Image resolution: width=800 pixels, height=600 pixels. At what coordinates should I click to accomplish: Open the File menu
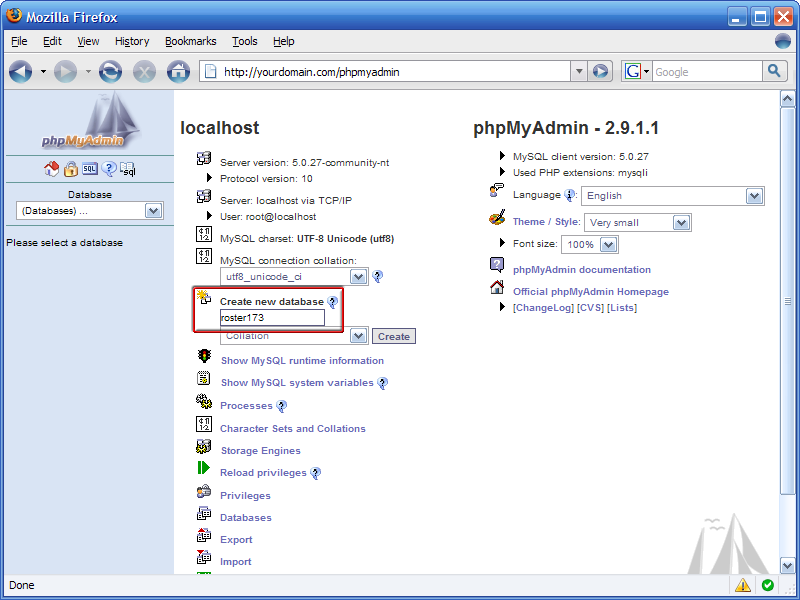(x=19, y=41)
